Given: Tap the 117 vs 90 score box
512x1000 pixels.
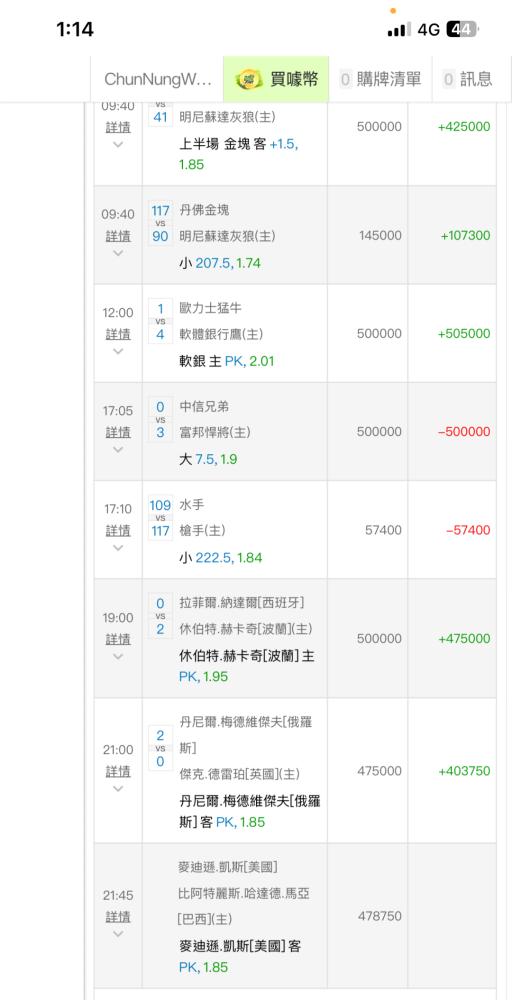Looking at the screenshot, I should [160, 223].
